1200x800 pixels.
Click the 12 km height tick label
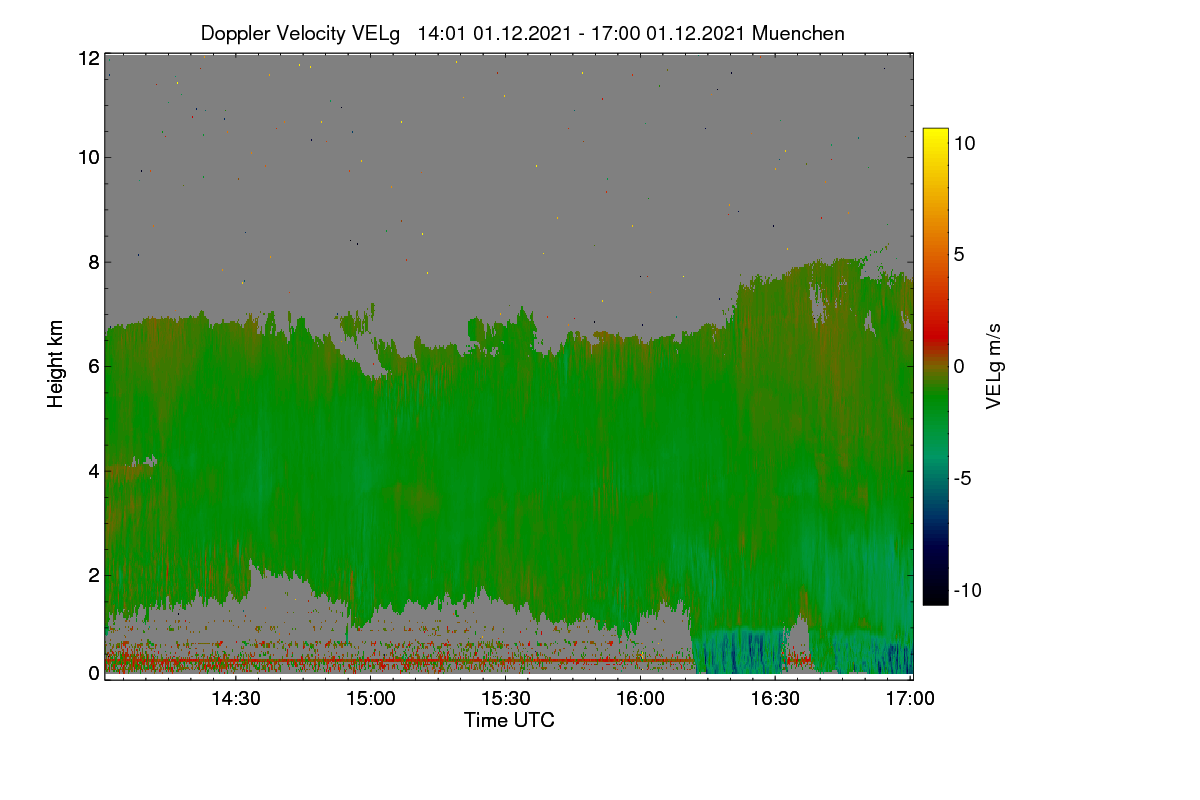(x=89, y=58)
